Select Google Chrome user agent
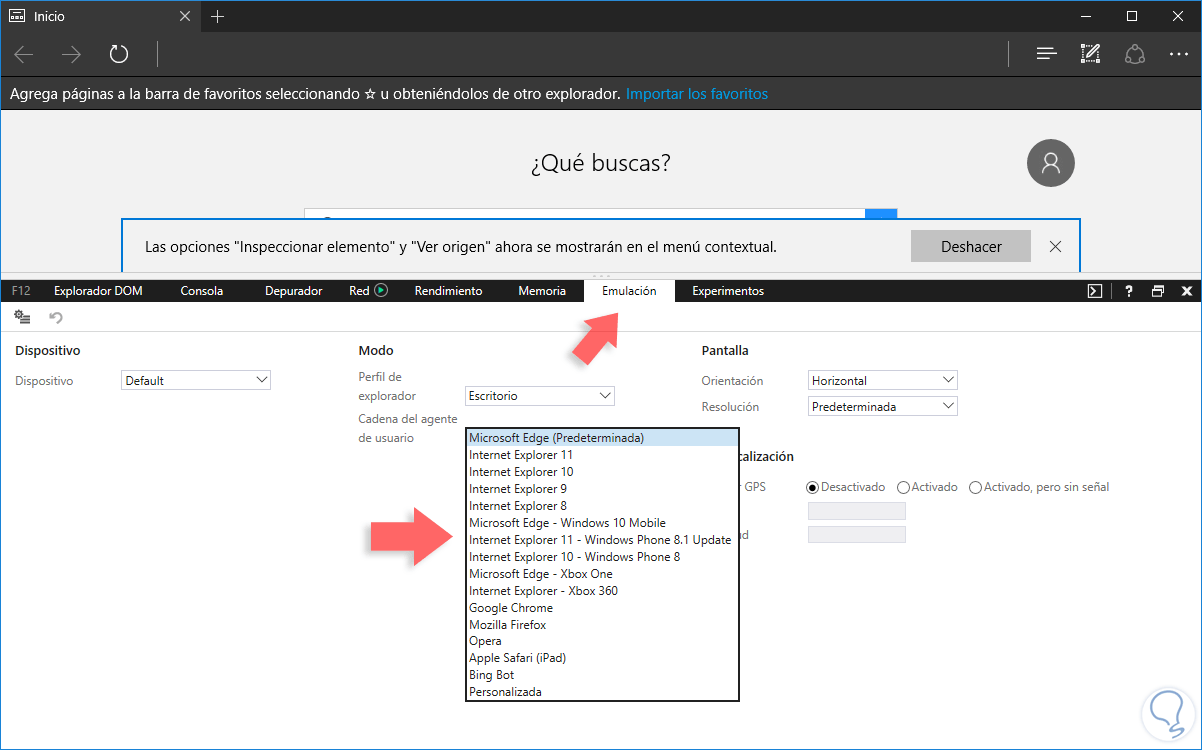This screenshot has height=750, width=1202. pyautogui.click(x=602, y=608)
